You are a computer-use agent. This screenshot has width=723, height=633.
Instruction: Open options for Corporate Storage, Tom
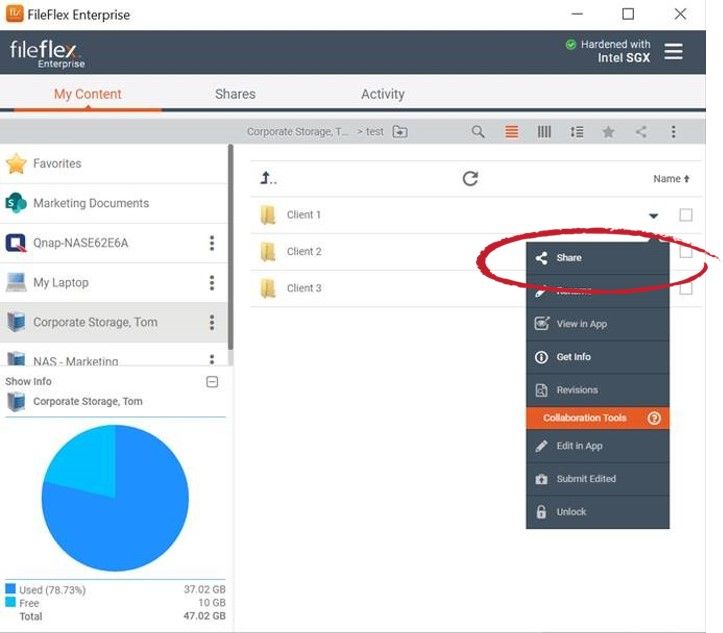pos(212,322)
